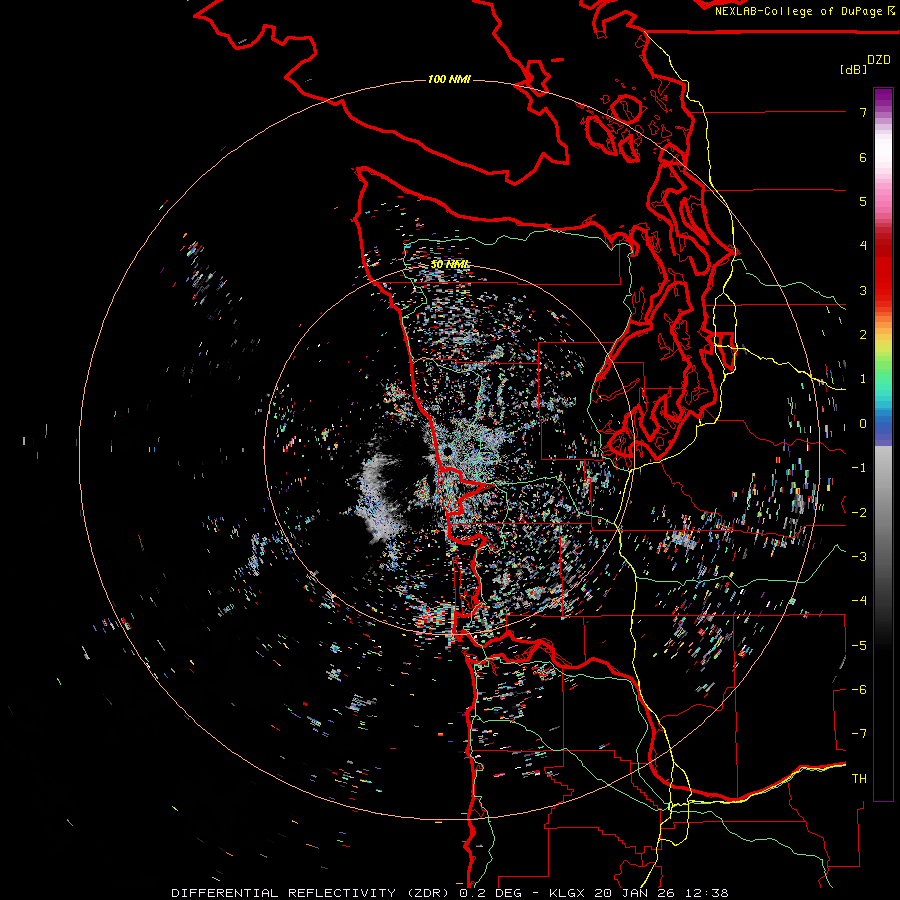Click the 100 NMI range ring label
The height and width of the screenshot is (900, 900).
tap(449, 79)
